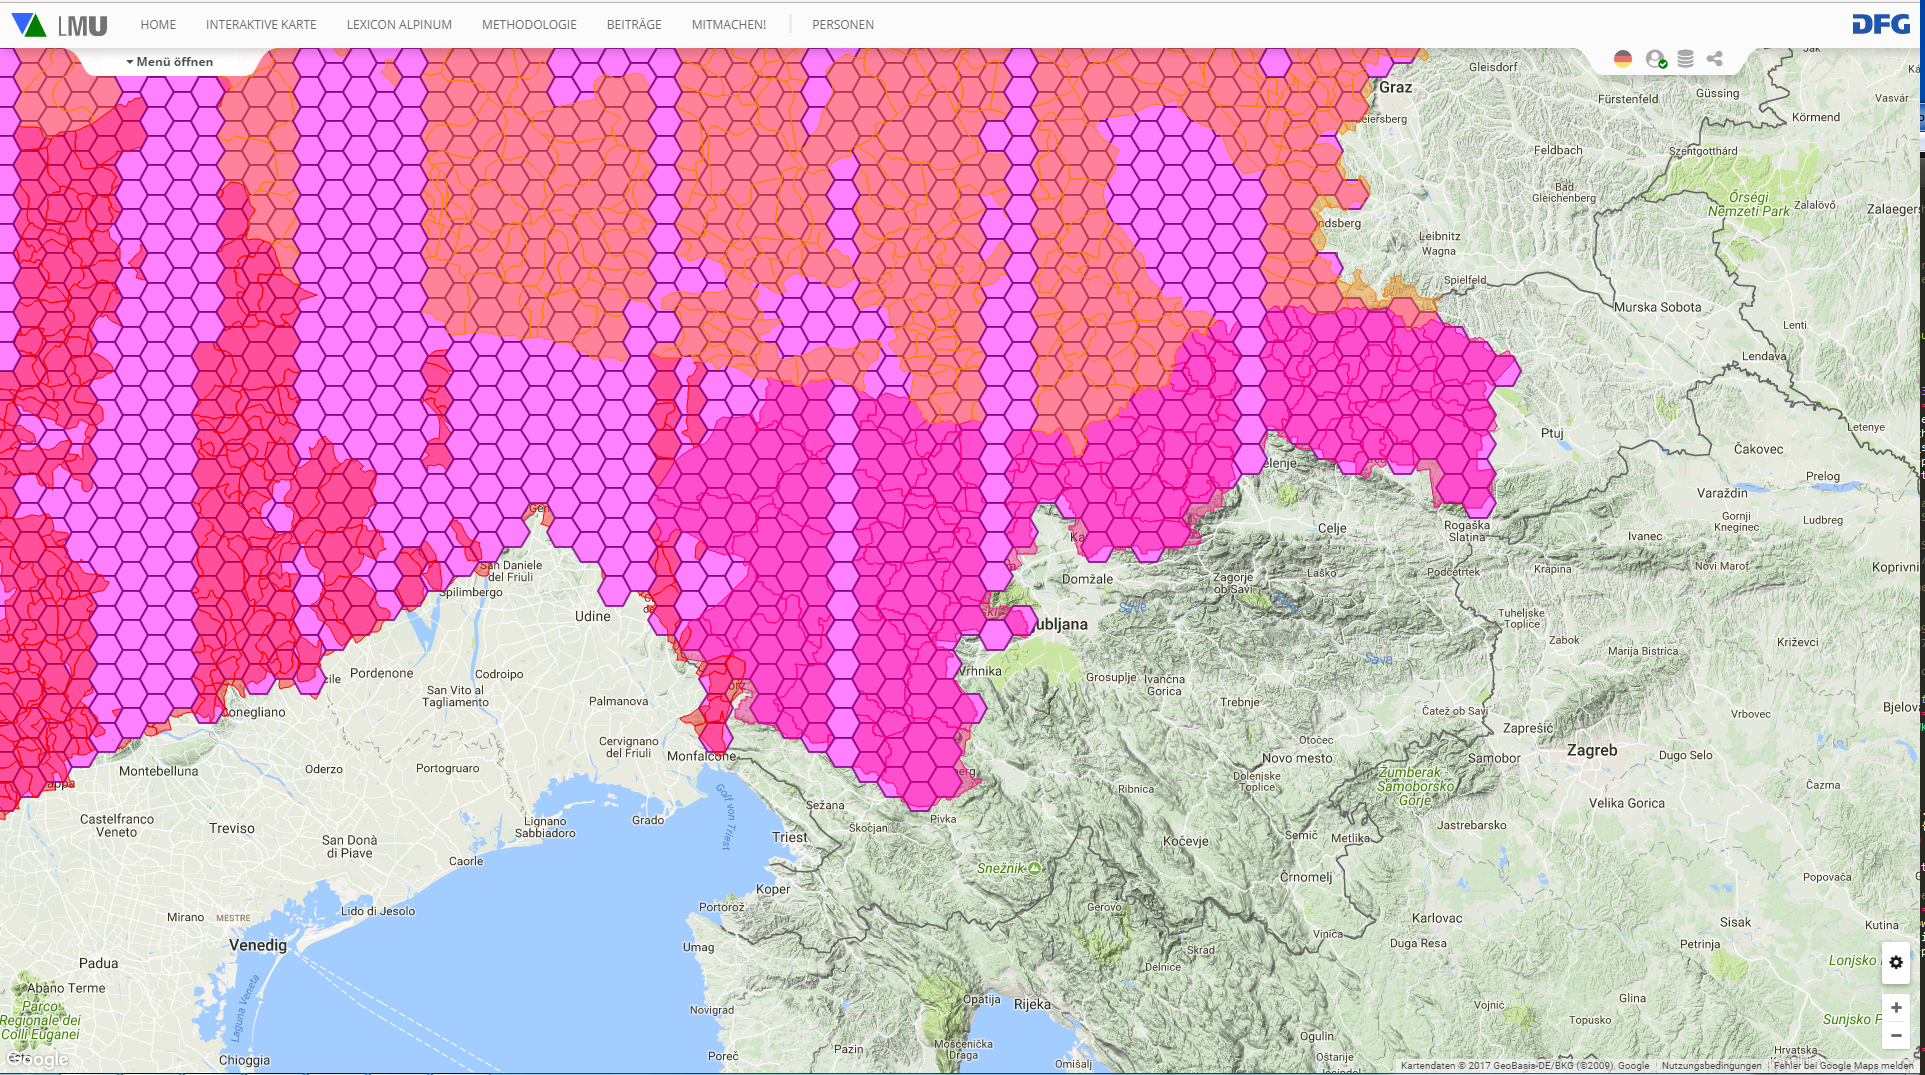Viewport: 1925px width, 1075px height.
Task: Open the HOME menu item
Action: tap(158, 25)
